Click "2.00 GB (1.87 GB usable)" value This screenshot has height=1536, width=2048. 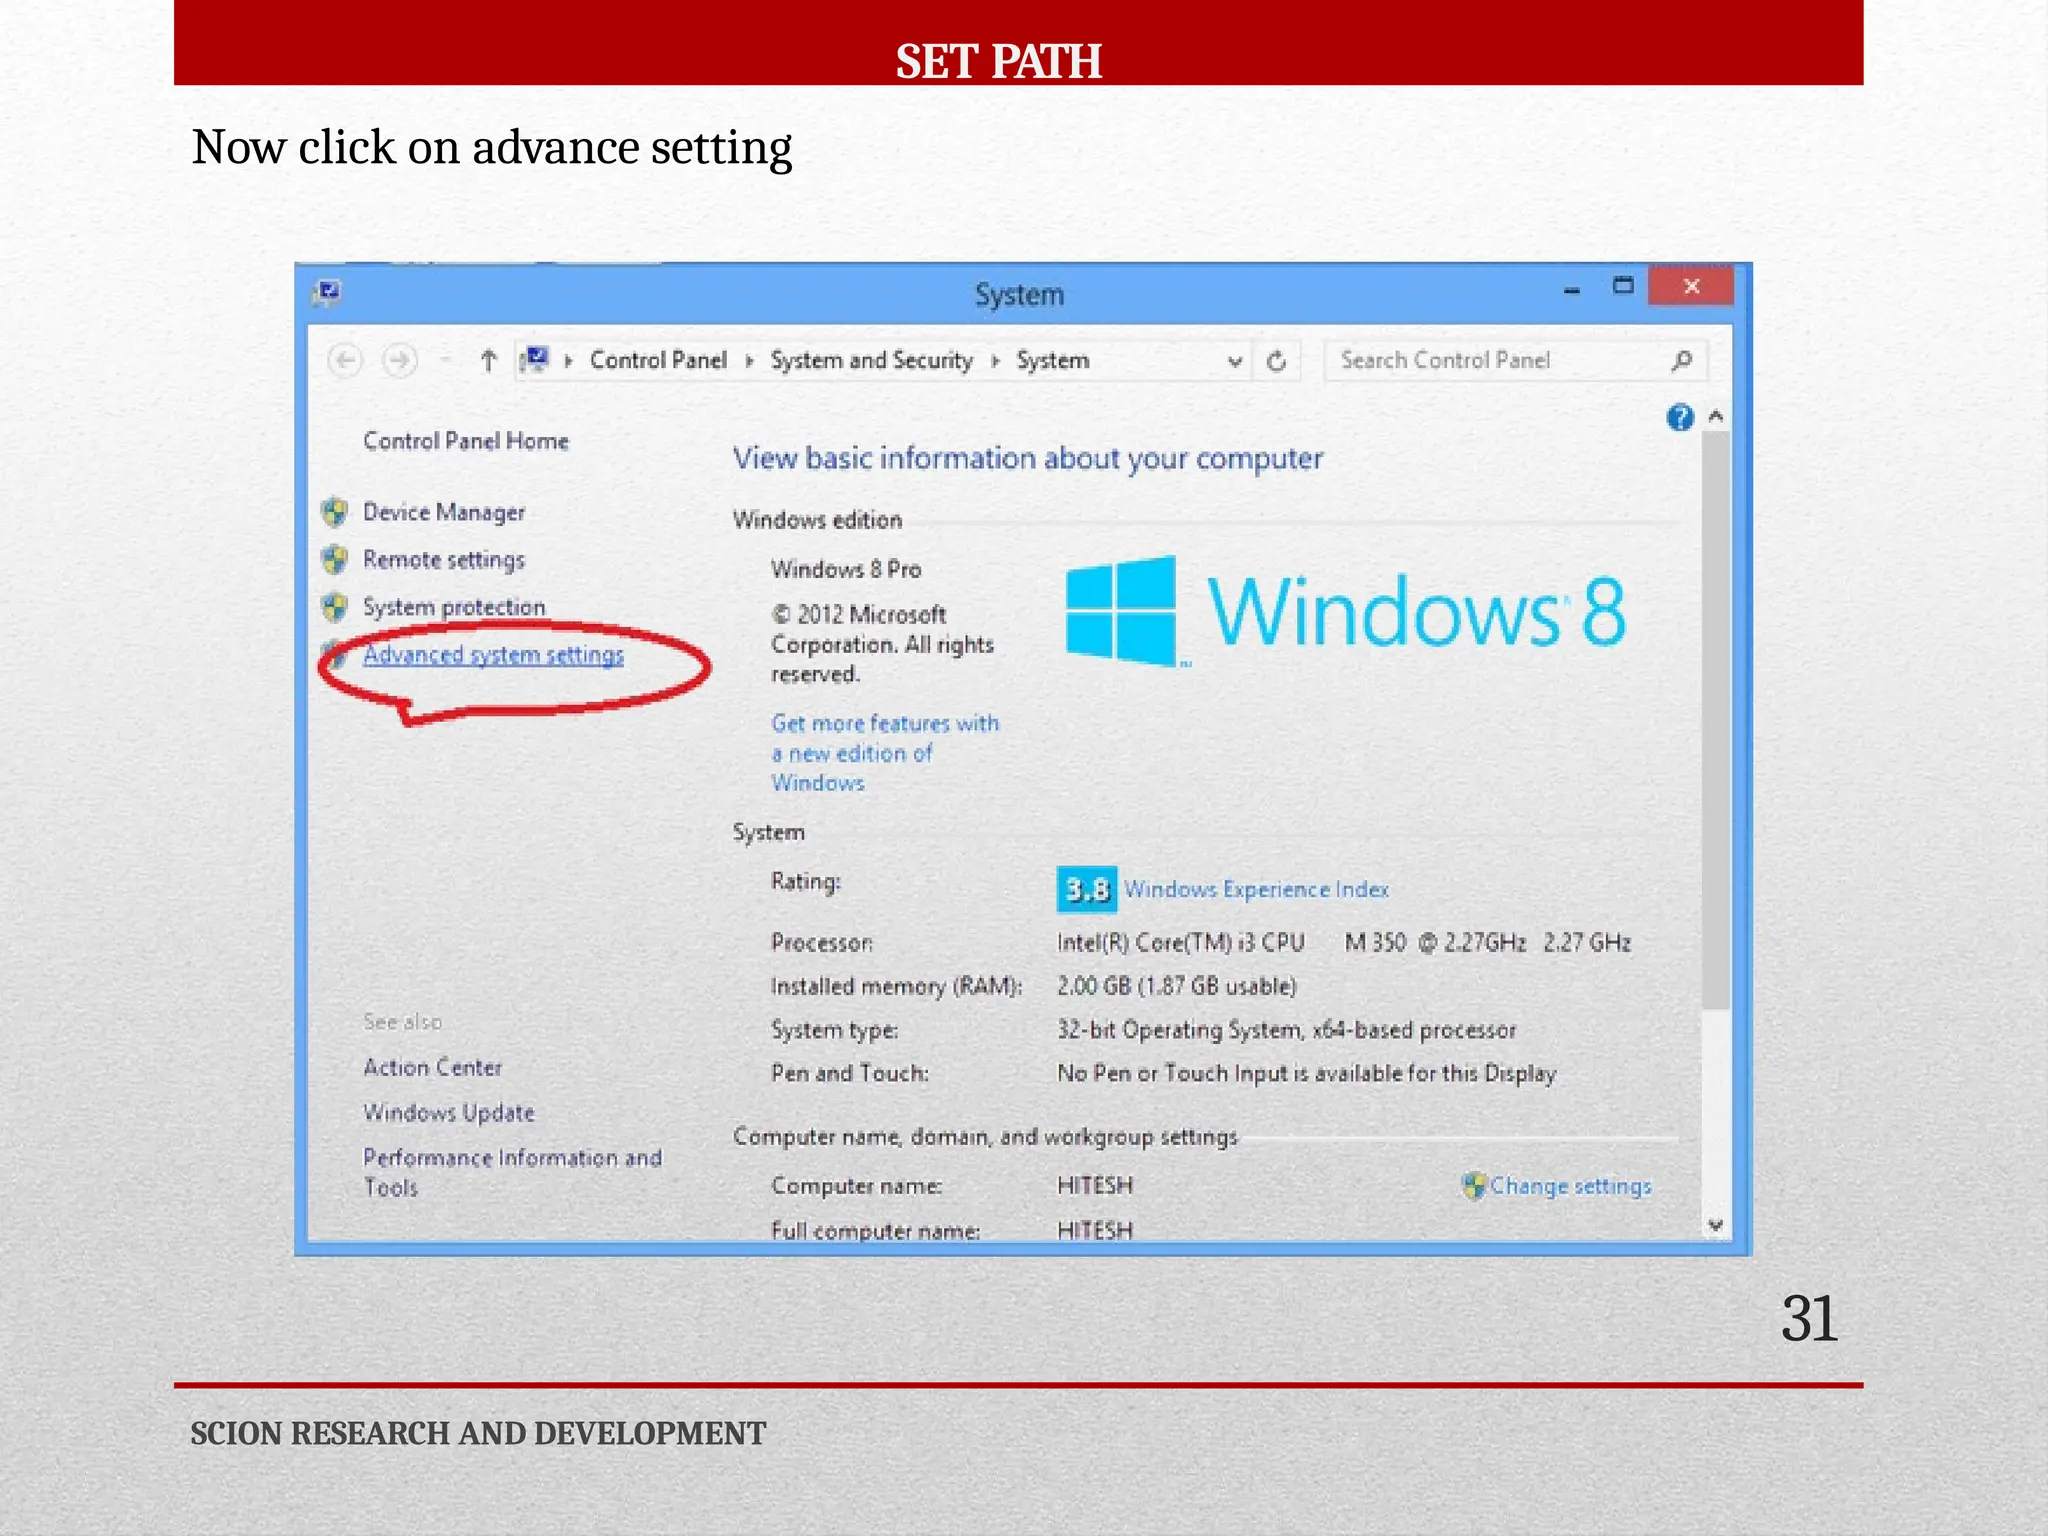click(1177, 986)
